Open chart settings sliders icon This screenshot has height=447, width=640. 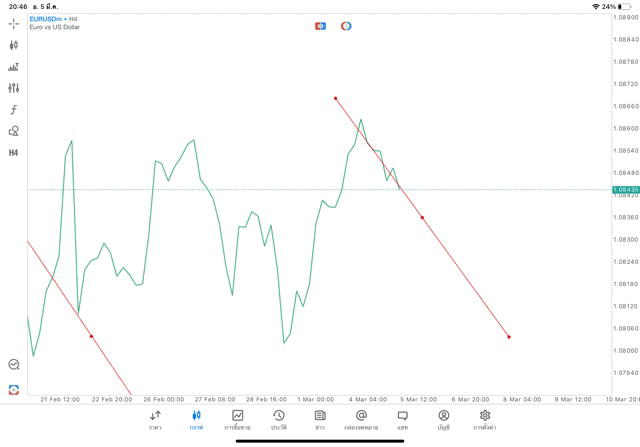[x=14, y=88]
